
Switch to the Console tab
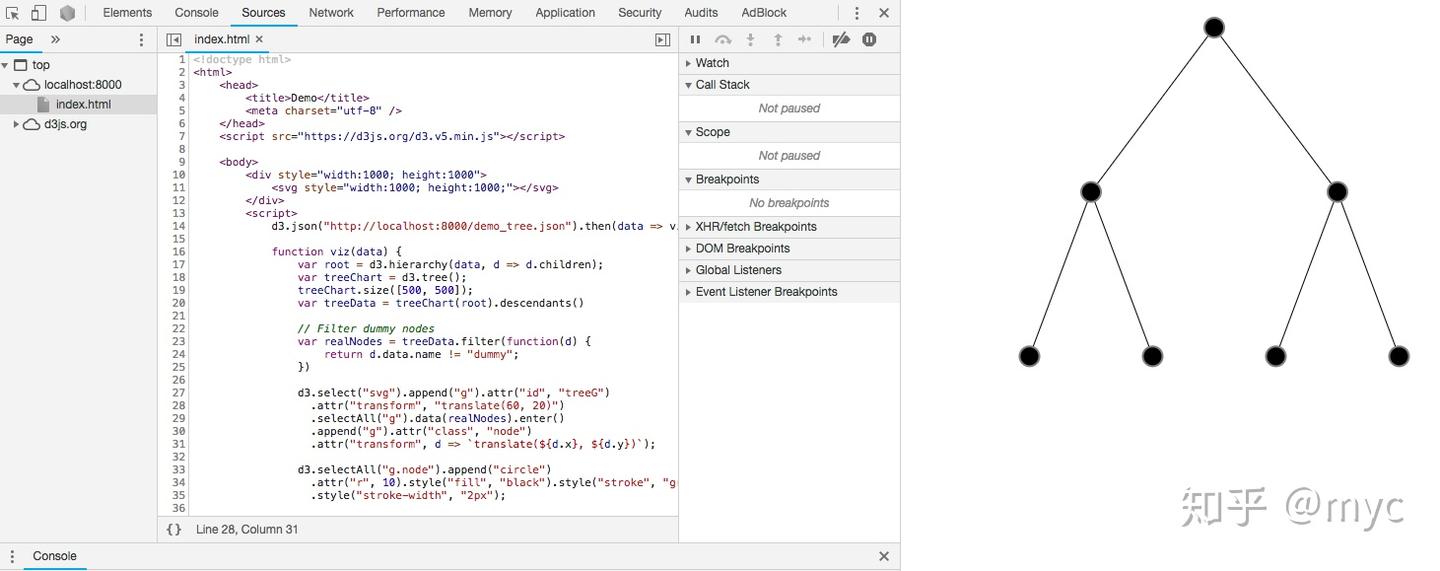pyautogui.click(x=197, y=13)
